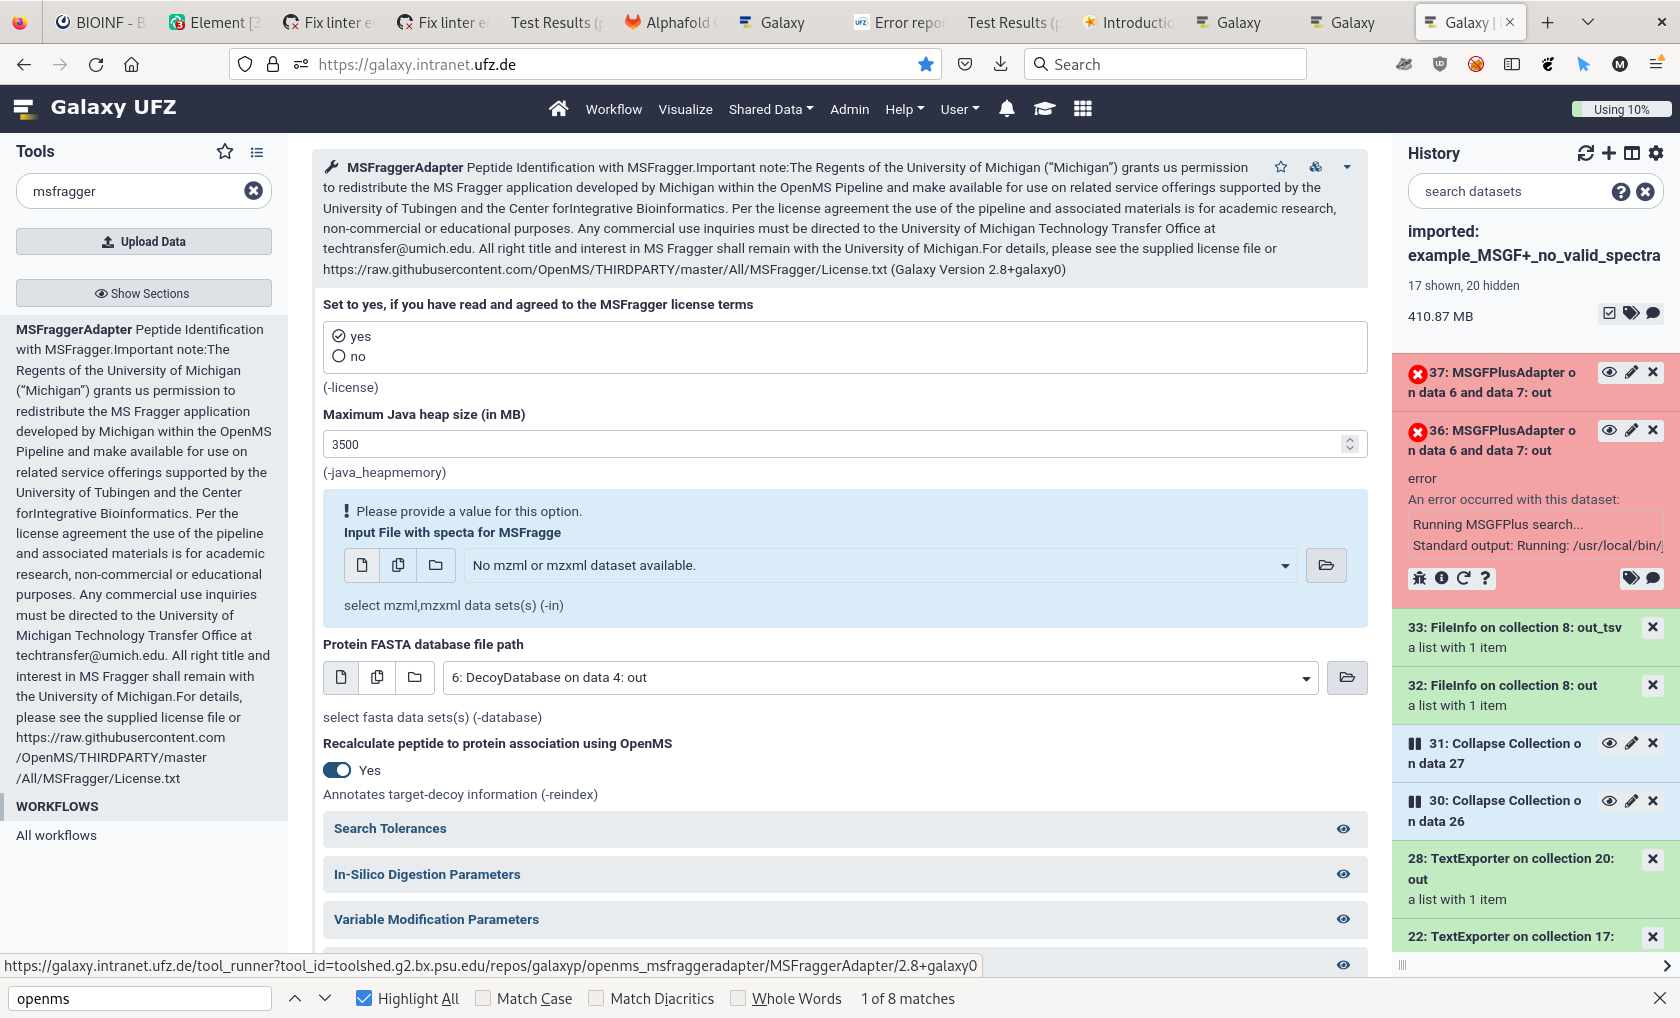Edit attributes of dataset 37 with pencil icon

[1632, 372]
